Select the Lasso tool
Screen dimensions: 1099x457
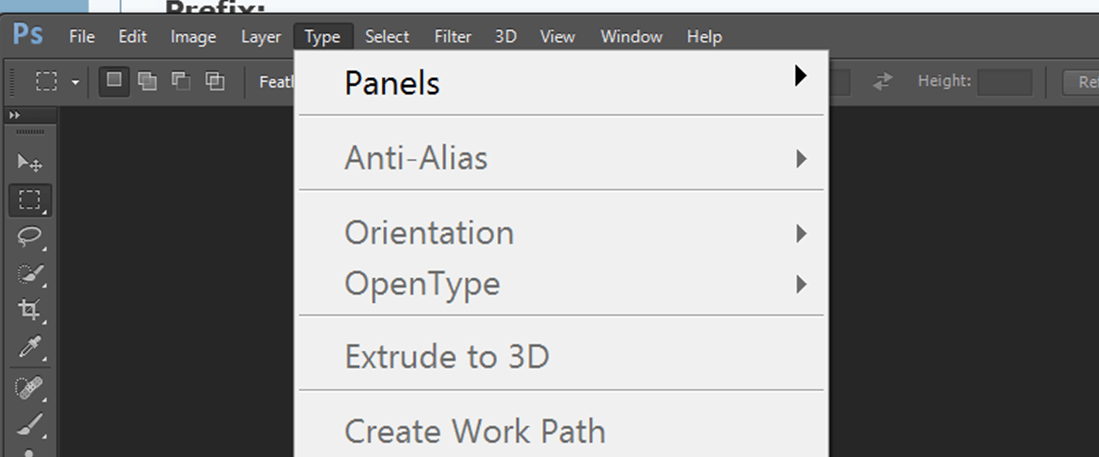[x=30, y=236]
